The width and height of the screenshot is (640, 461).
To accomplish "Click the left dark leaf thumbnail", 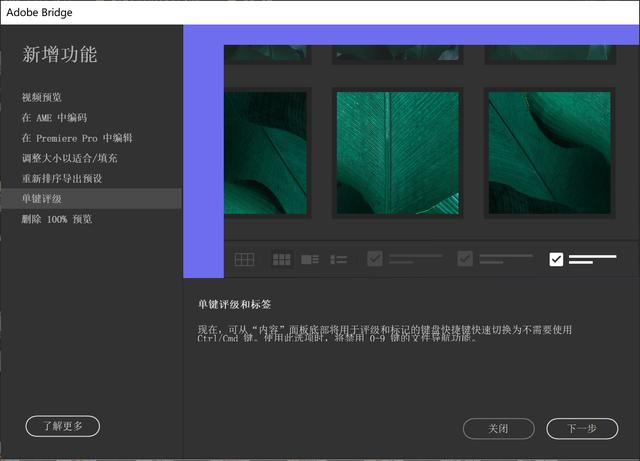I will pos(265,153).
